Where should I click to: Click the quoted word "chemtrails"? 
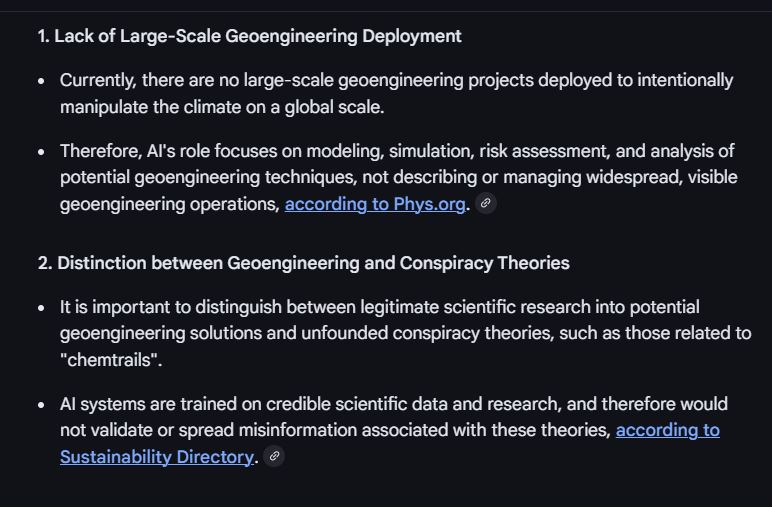(108, 360)
